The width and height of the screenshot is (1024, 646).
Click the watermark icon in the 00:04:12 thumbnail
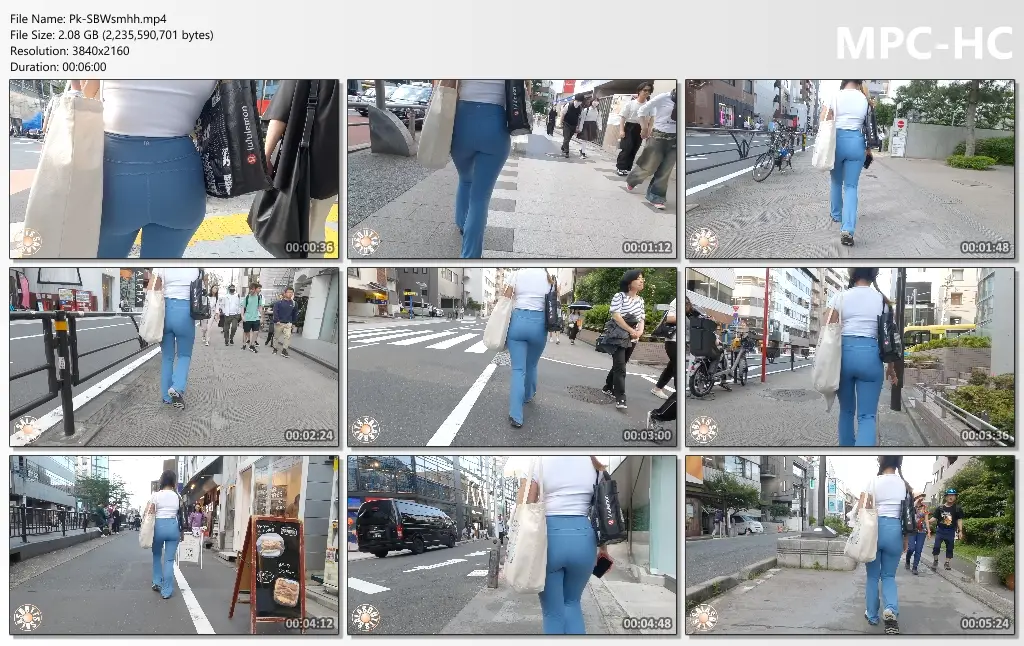coord(28,617)
